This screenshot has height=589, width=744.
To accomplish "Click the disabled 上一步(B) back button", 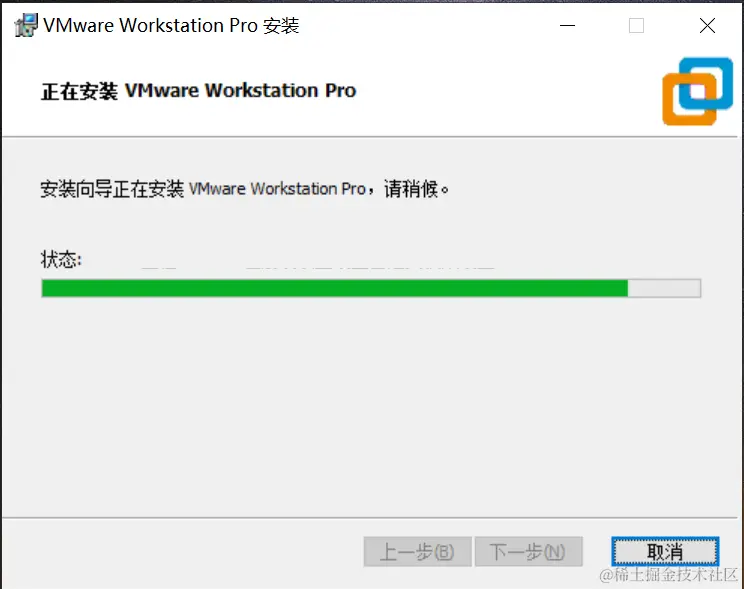I will 418,552.
